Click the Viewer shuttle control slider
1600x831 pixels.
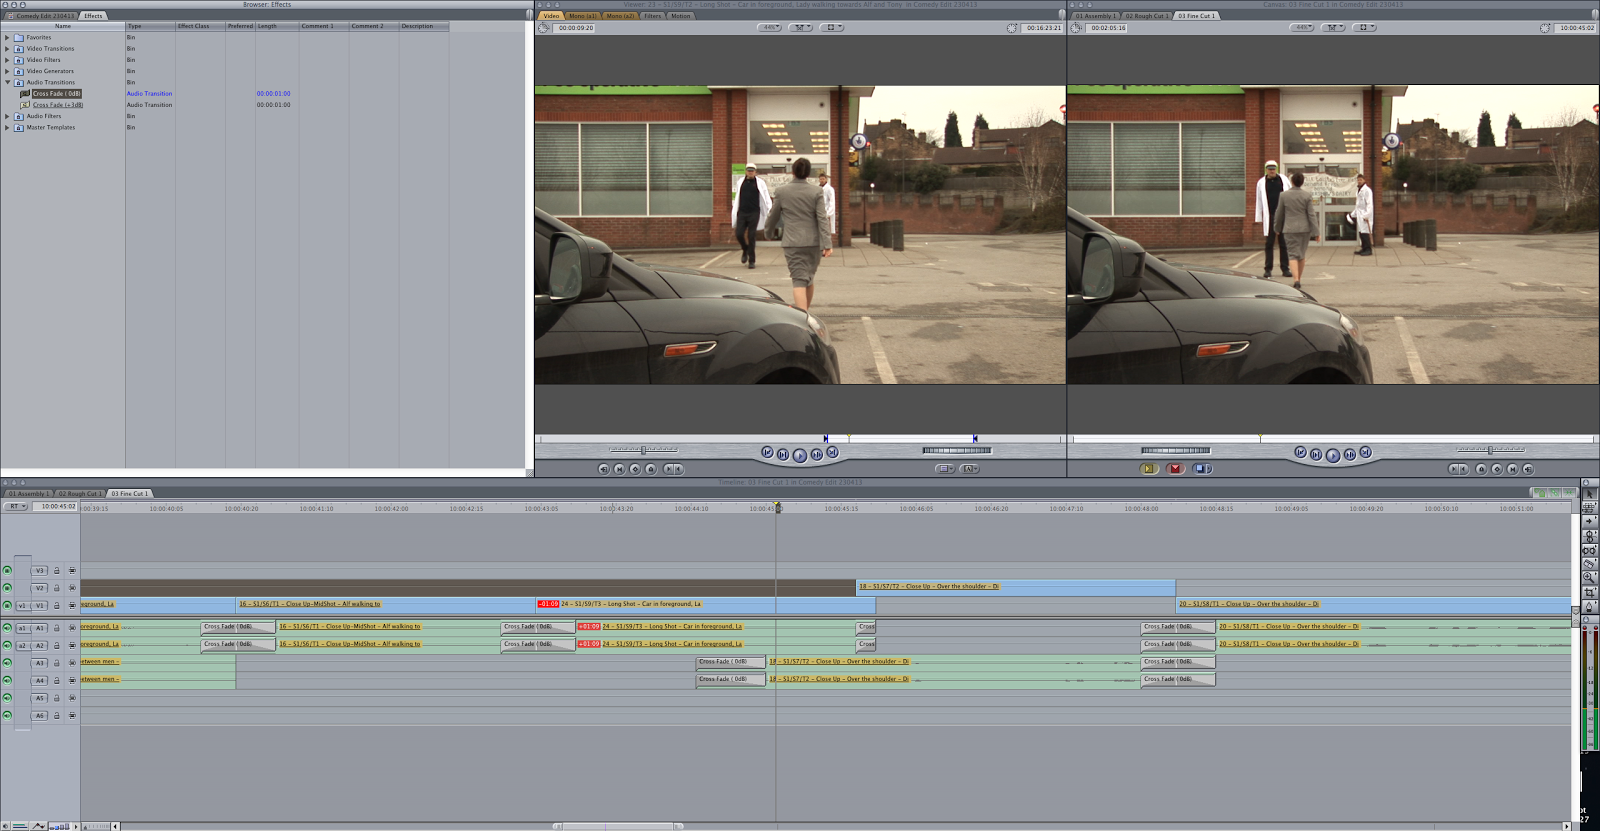(x=644, y=449)
